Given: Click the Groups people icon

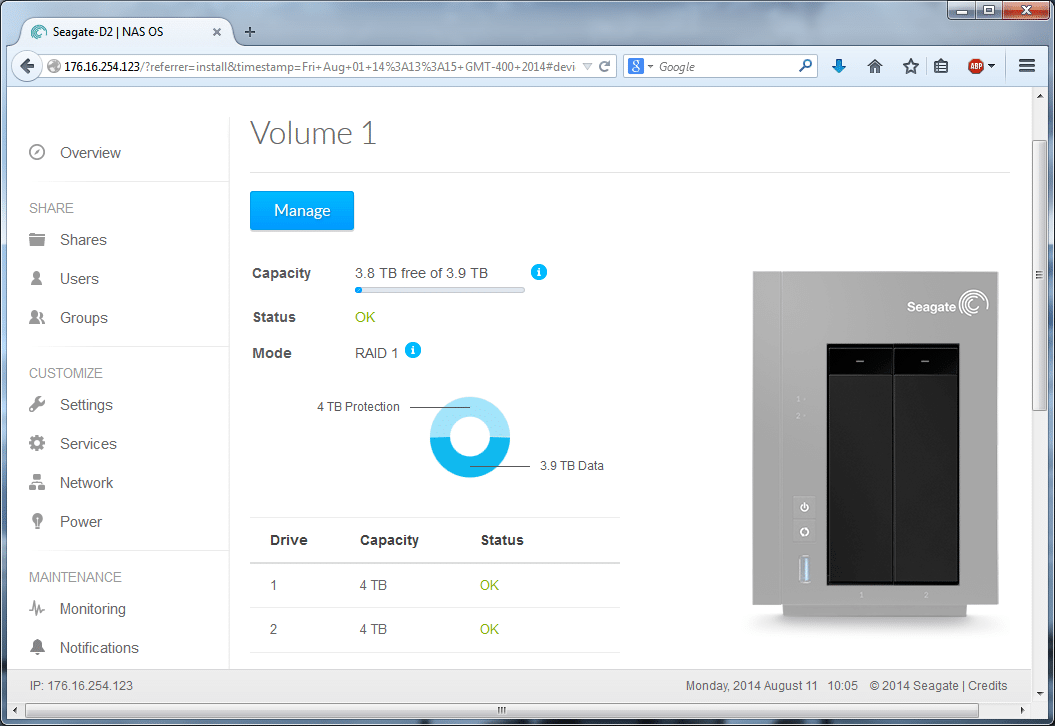Looking at the screenshot, I should point(37,318).
